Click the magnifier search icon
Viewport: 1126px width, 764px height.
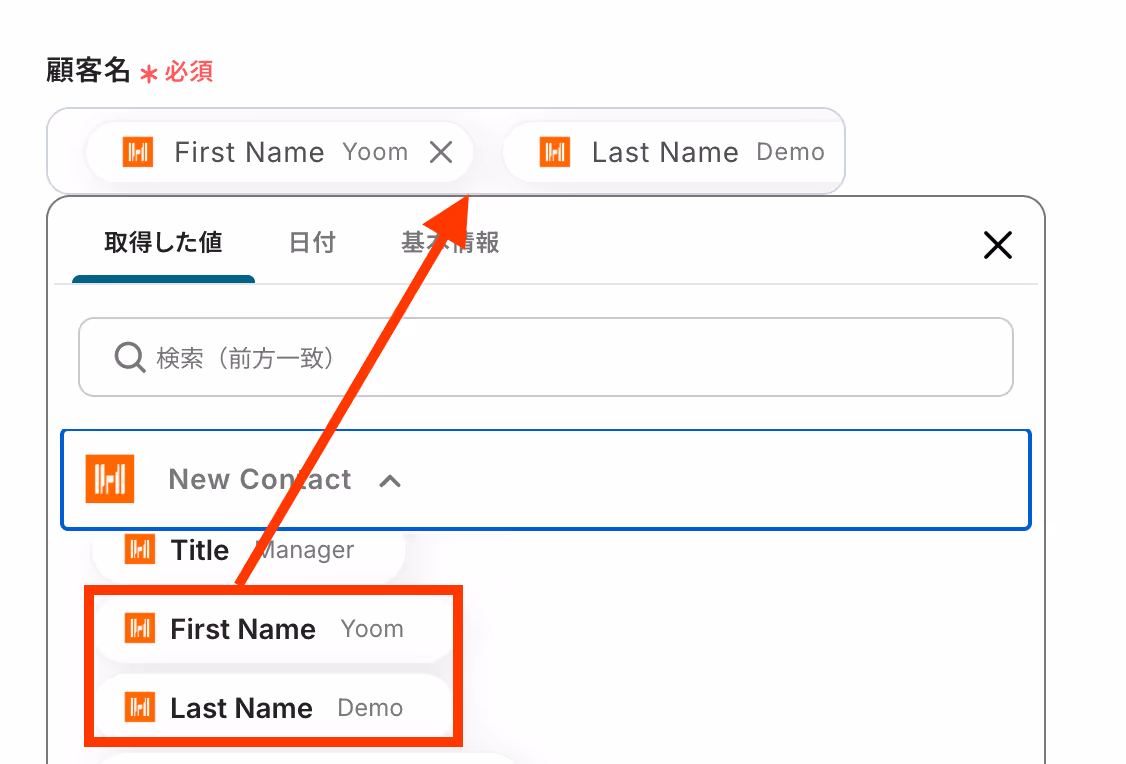[130, 357]
